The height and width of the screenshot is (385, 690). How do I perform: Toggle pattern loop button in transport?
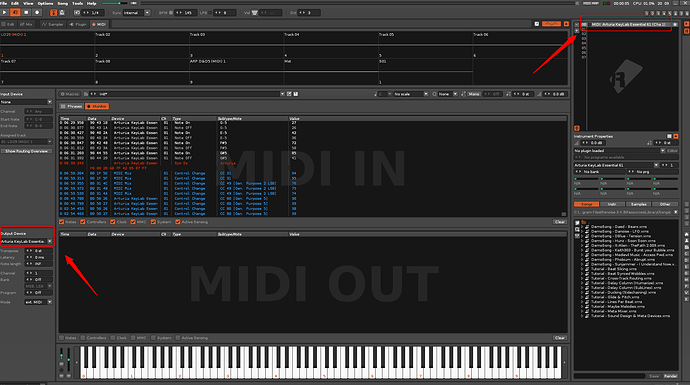(x=16, y=13)
